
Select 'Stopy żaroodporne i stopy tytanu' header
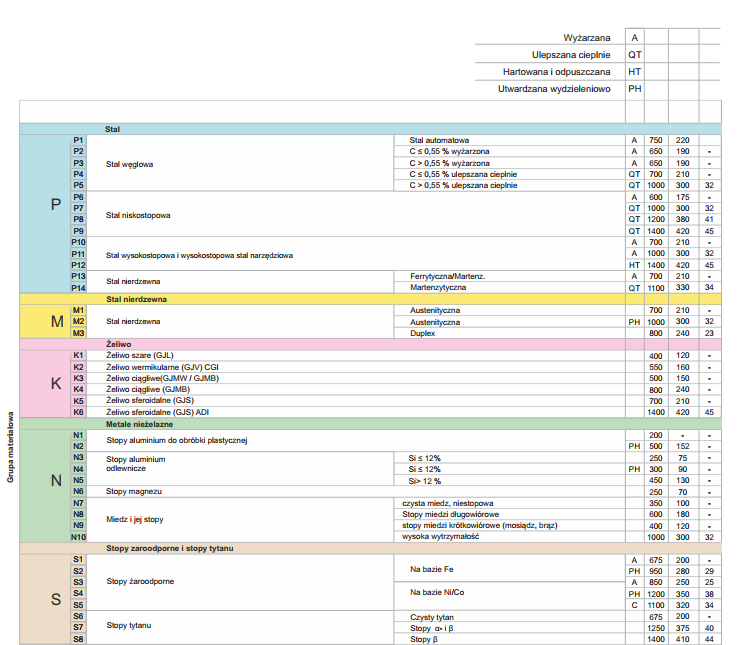tap(370, 548)
